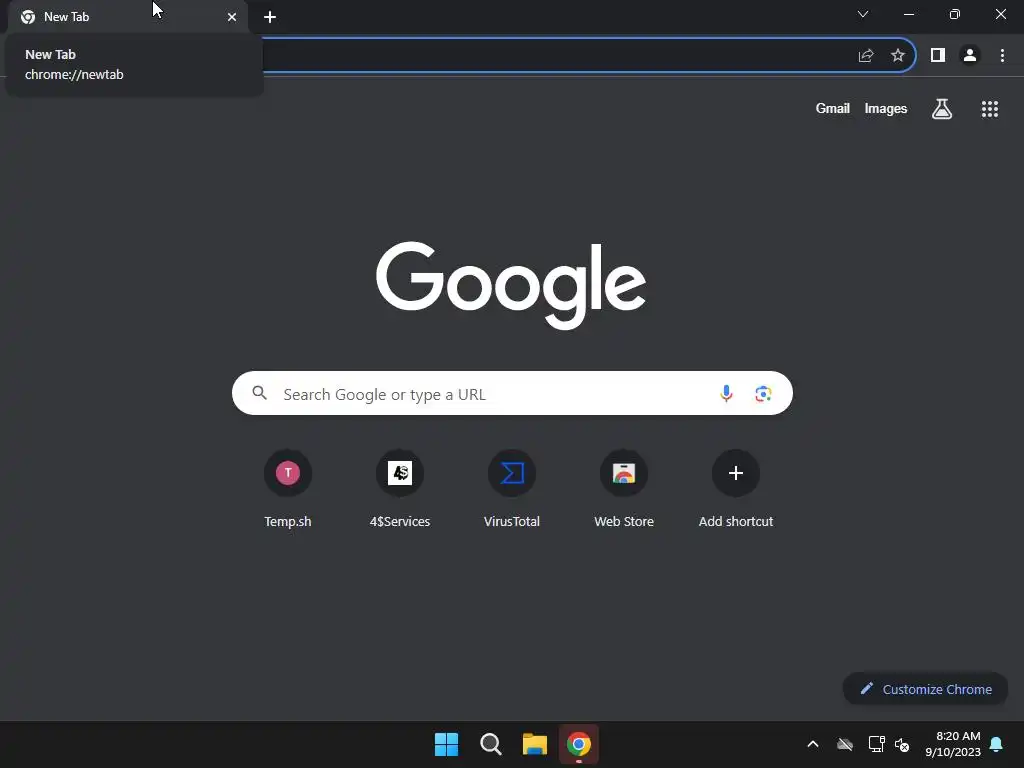The image size is (1024, 768).
Task: Open the tab search dropdown arrow
Action: click(x=863, y=14)
